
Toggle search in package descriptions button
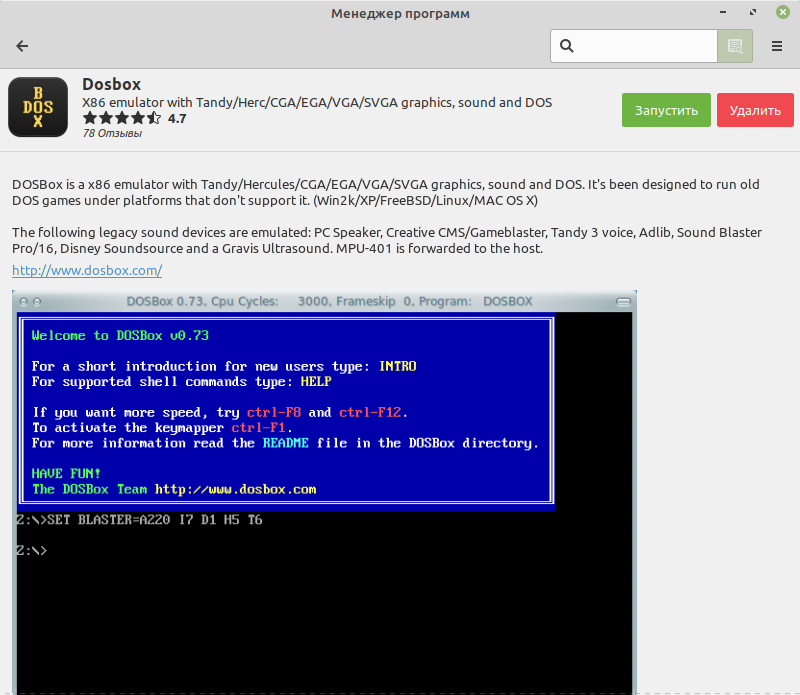[735, 46]
